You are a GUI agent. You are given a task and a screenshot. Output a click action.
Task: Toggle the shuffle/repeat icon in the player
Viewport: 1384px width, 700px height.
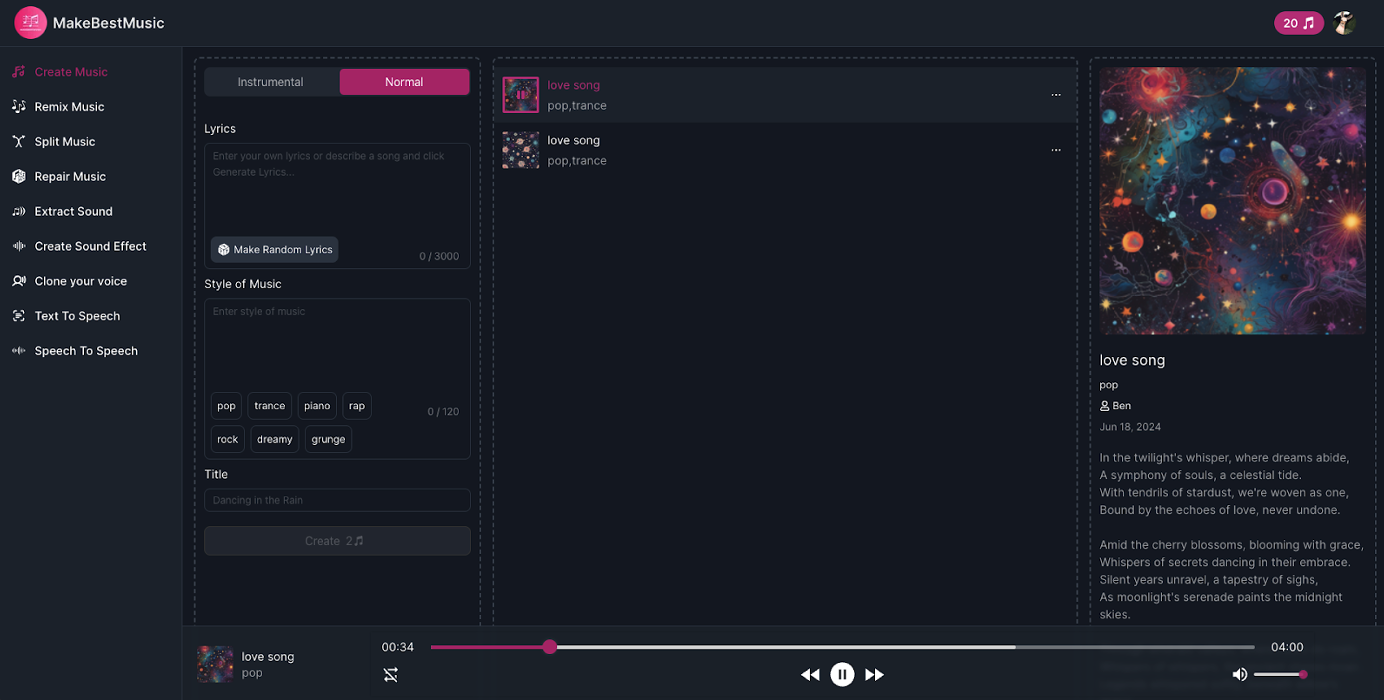tap(391, 675)
